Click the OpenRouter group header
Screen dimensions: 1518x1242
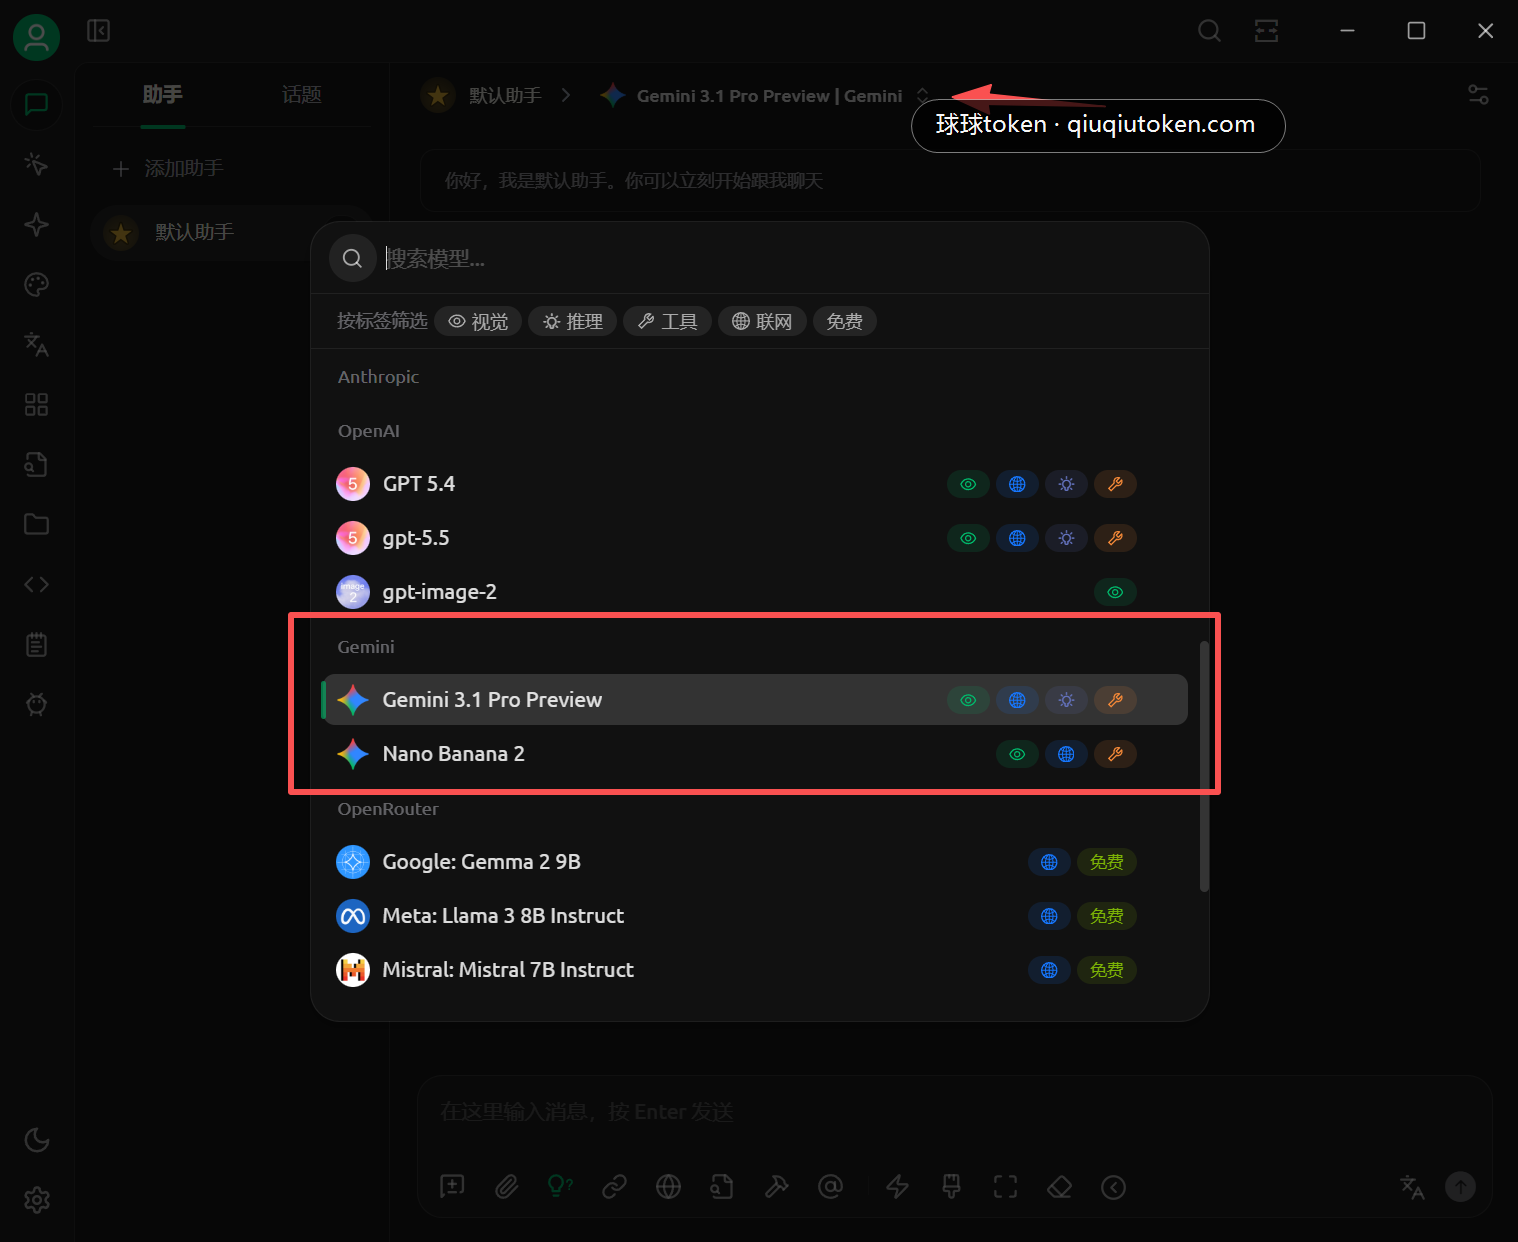(388, 809)
